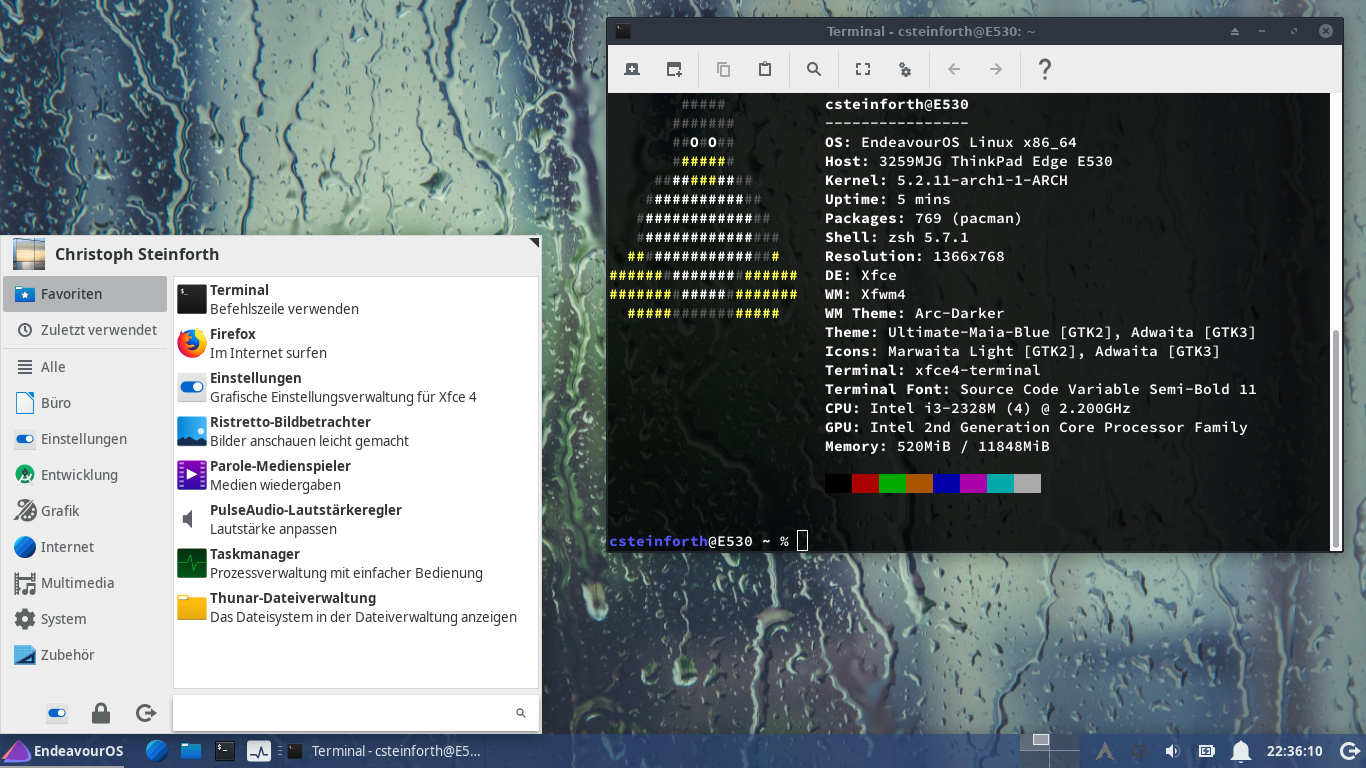Click 'Kernel: 5.2.11-arch1-1-ARCH' terminal line

[946, 180]
